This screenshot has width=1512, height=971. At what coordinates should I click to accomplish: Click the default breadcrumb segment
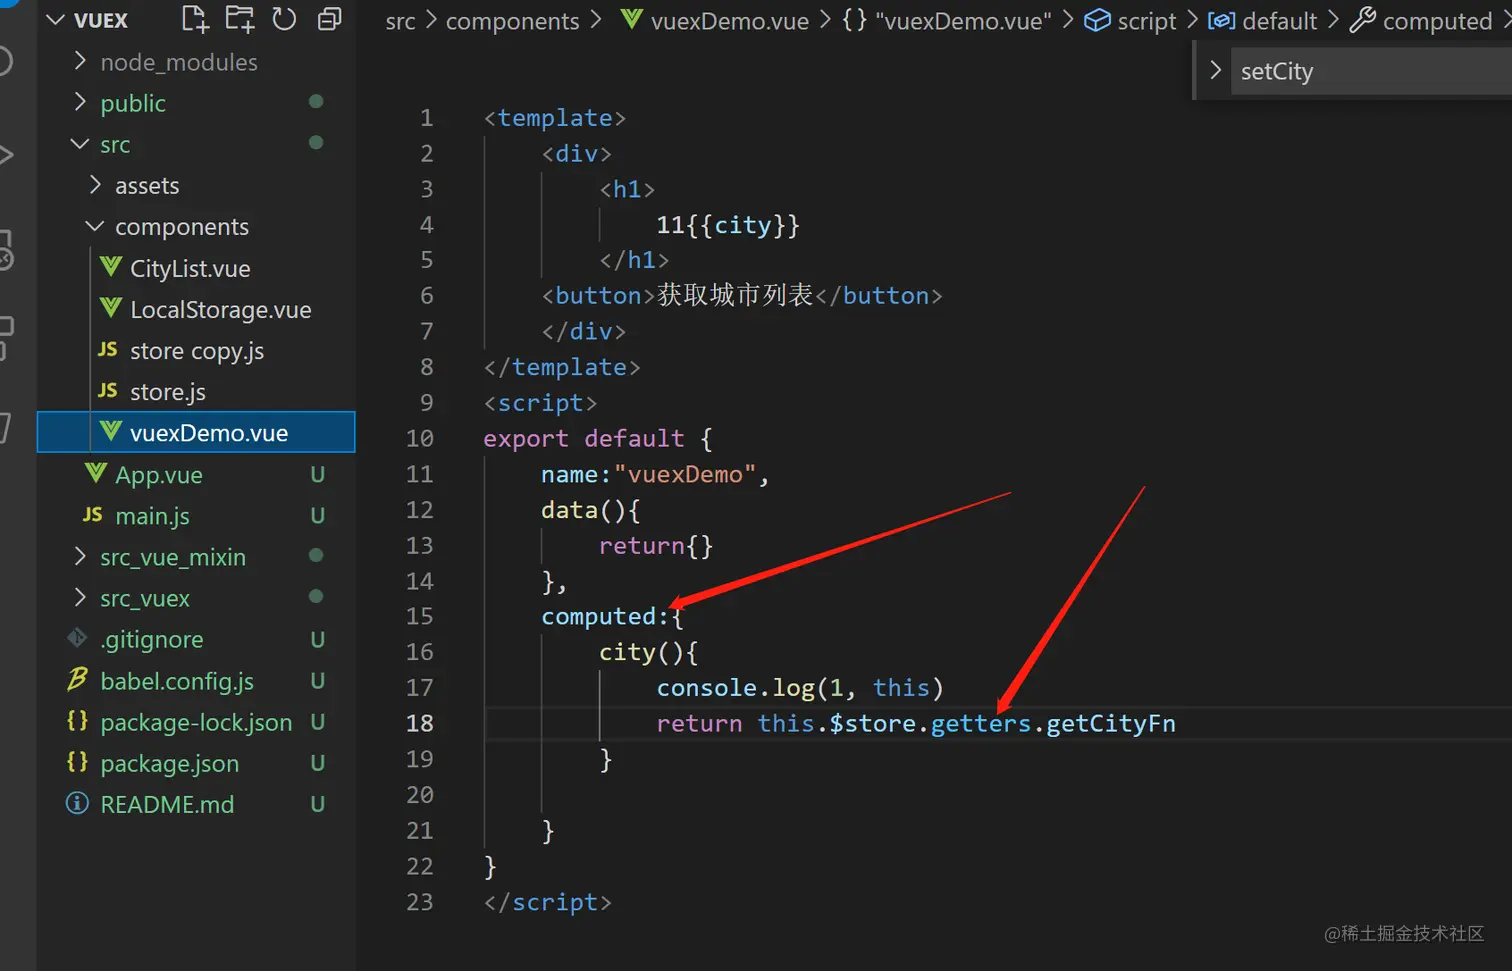pos(1280,21)
